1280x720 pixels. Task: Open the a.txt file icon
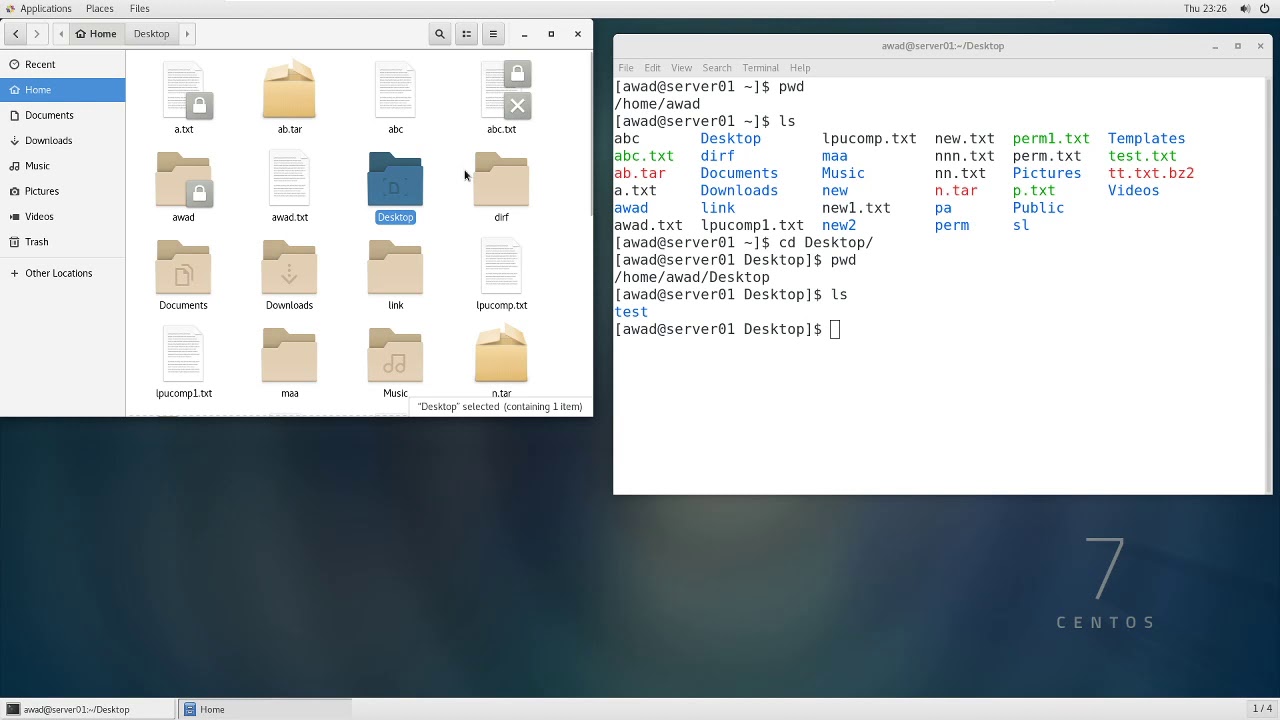tap(184, 90)
